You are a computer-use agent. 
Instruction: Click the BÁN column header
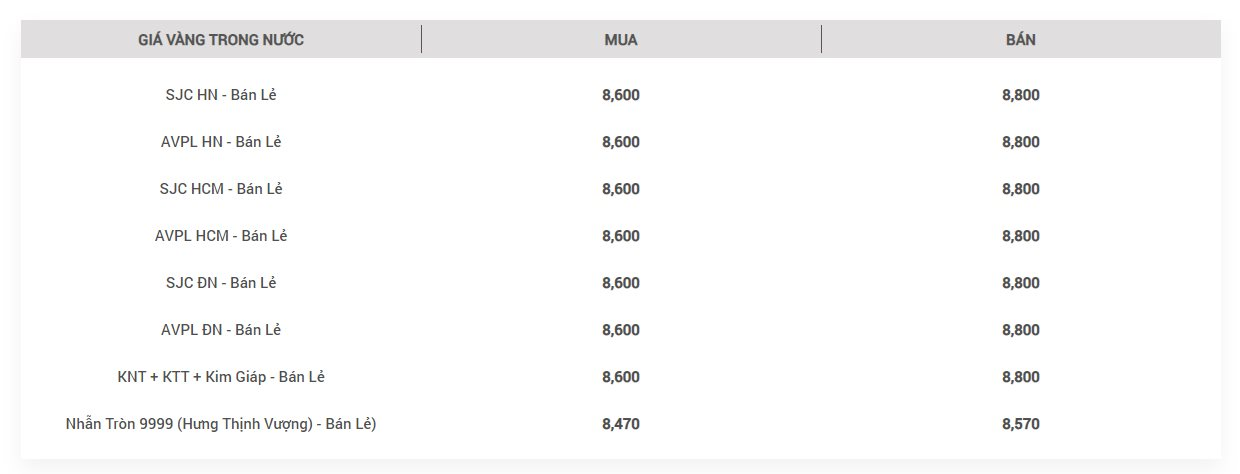point(1021,40)
